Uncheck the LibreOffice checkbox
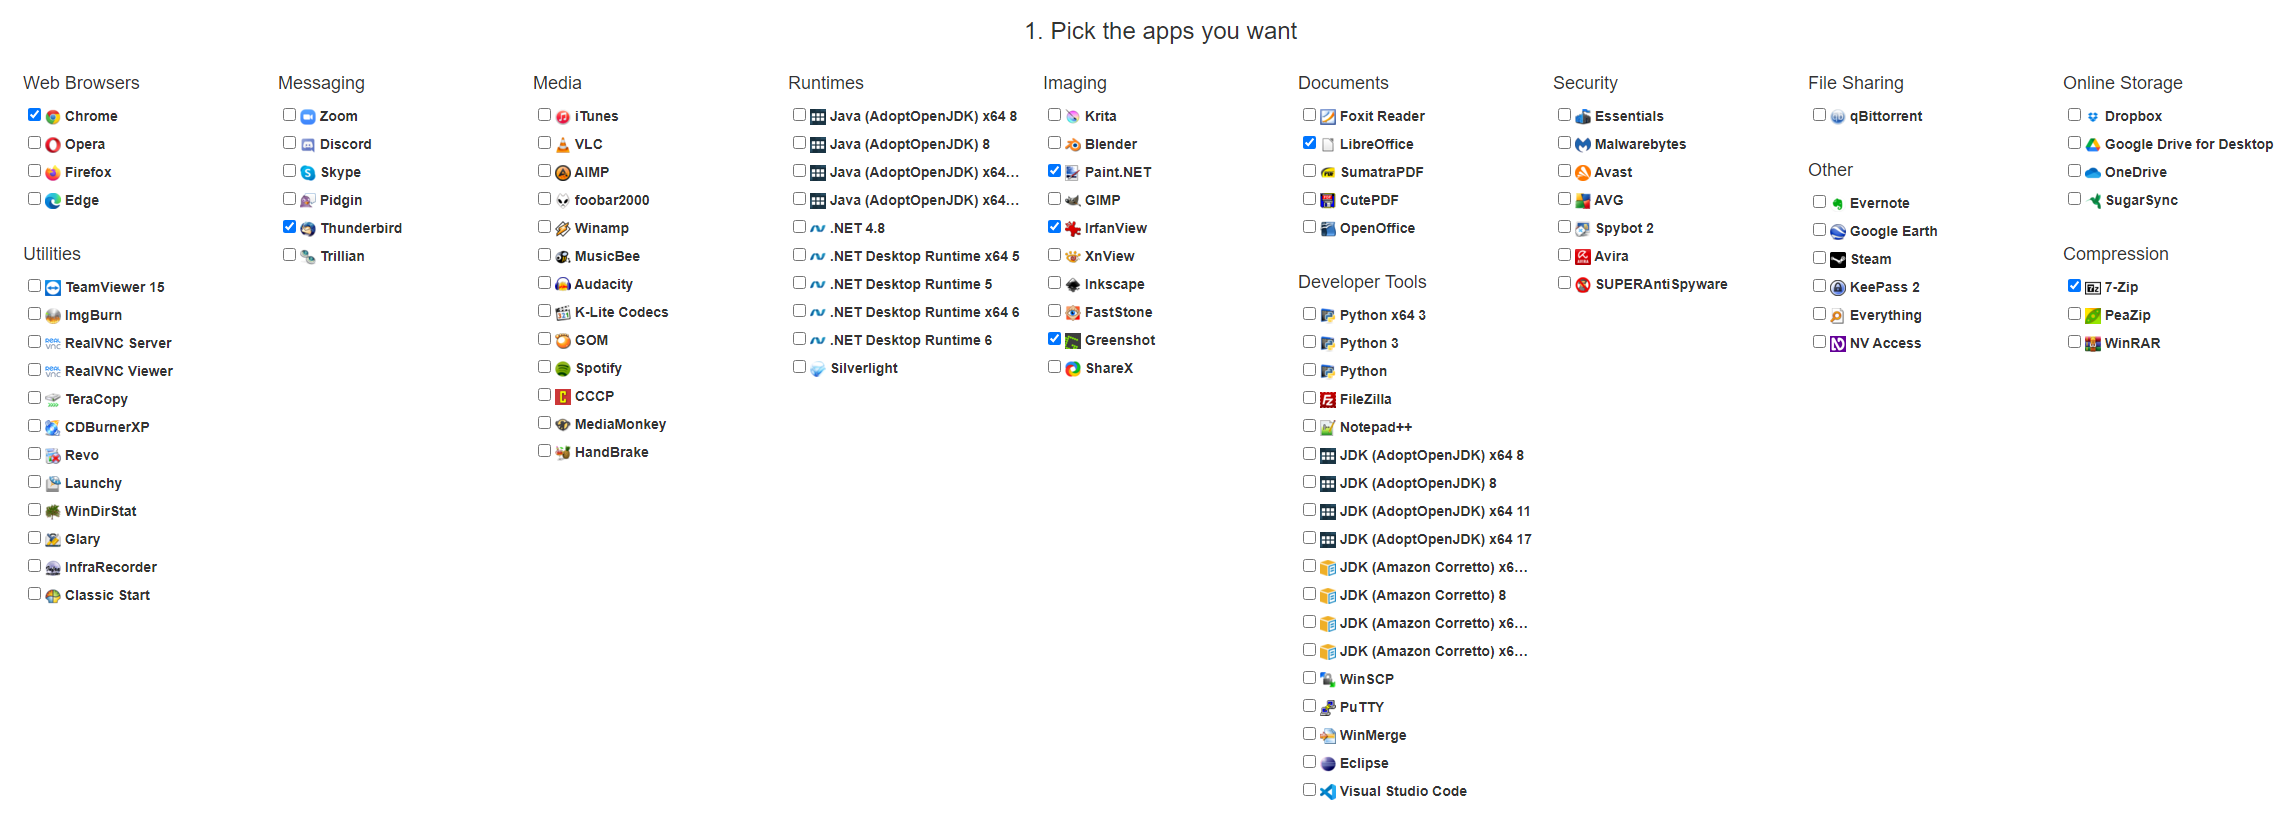This screenshot has width=2295, height=814. tap(1310, 143)
